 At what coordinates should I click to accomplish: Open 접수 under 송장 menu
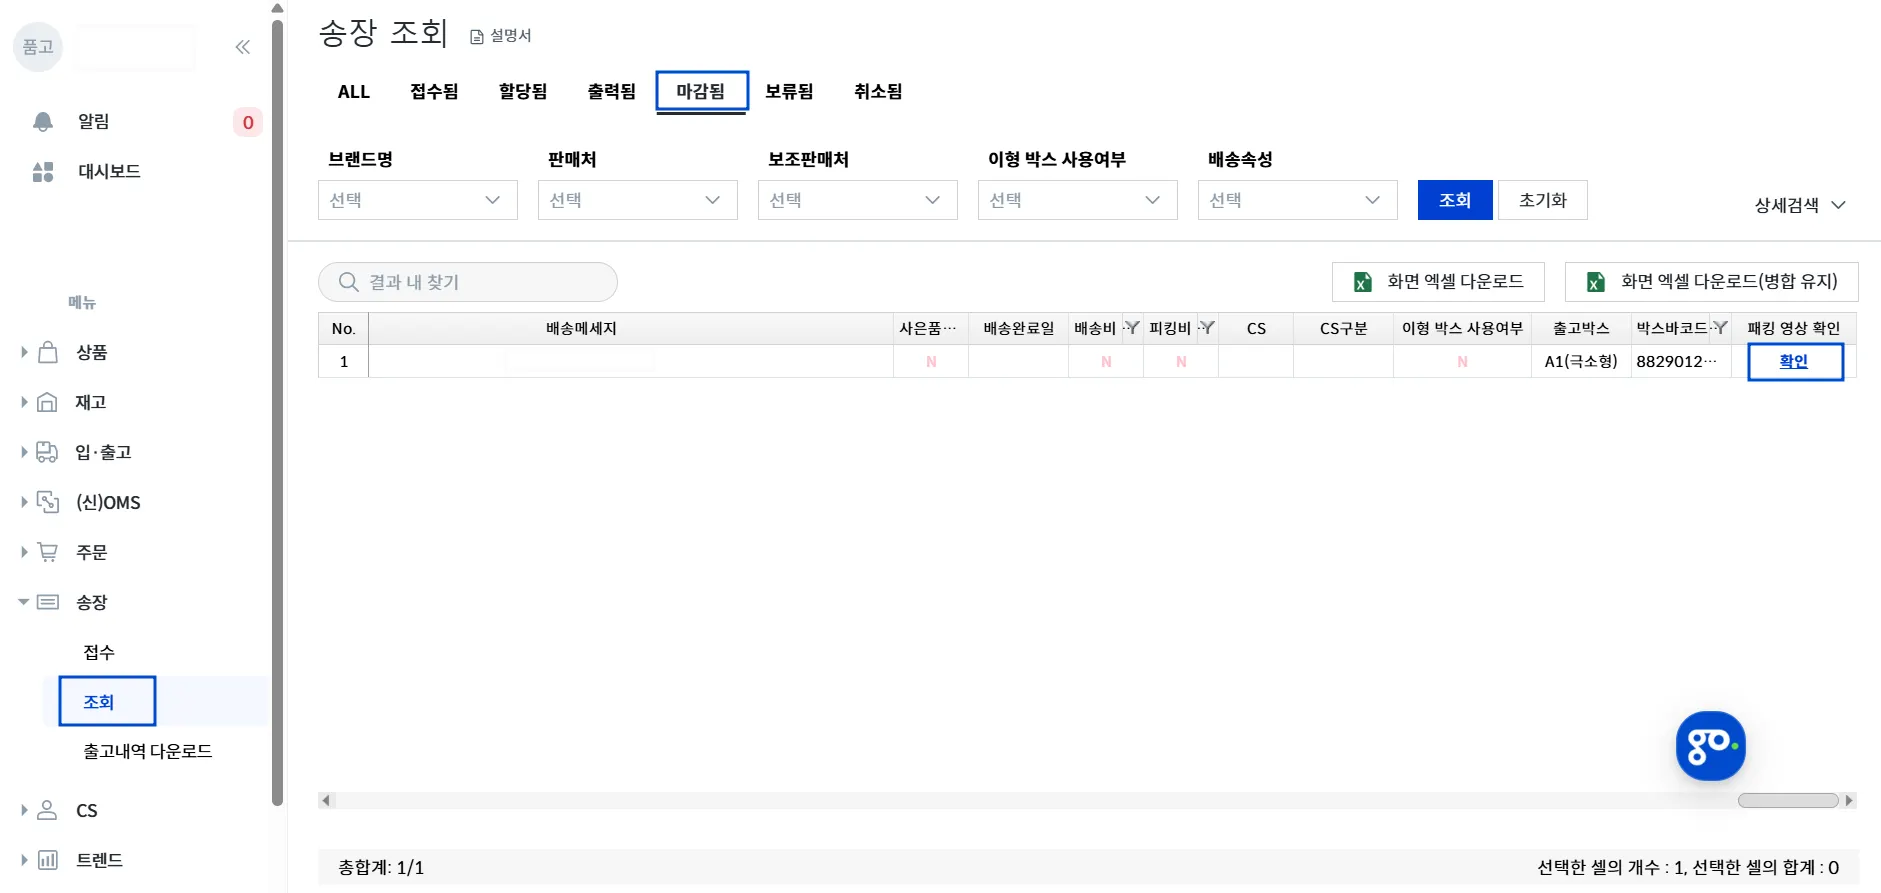99,652
